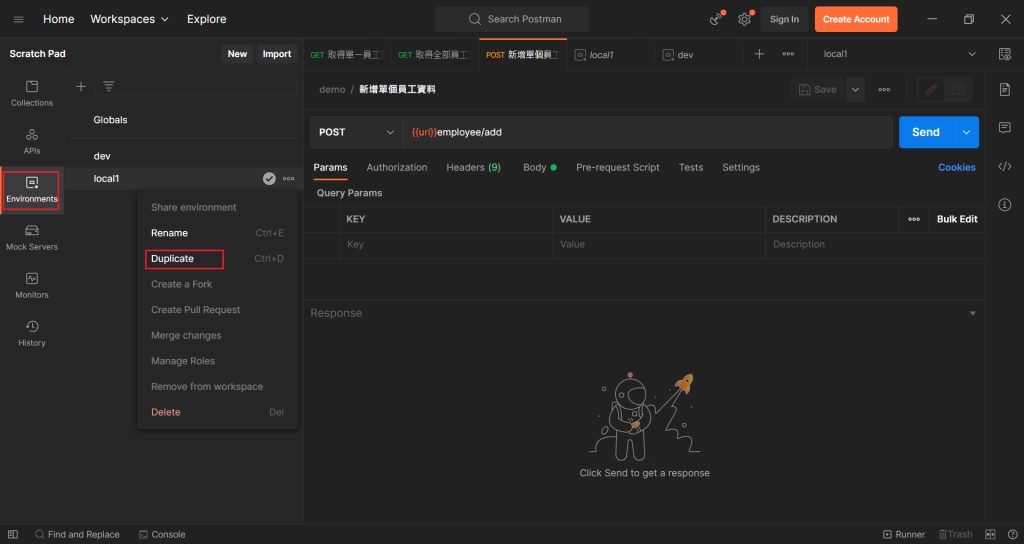Viewport: 1024px width, 544px height.
Task: Open three-dots menu for local1 environment
Action: [x=288, y=178]
